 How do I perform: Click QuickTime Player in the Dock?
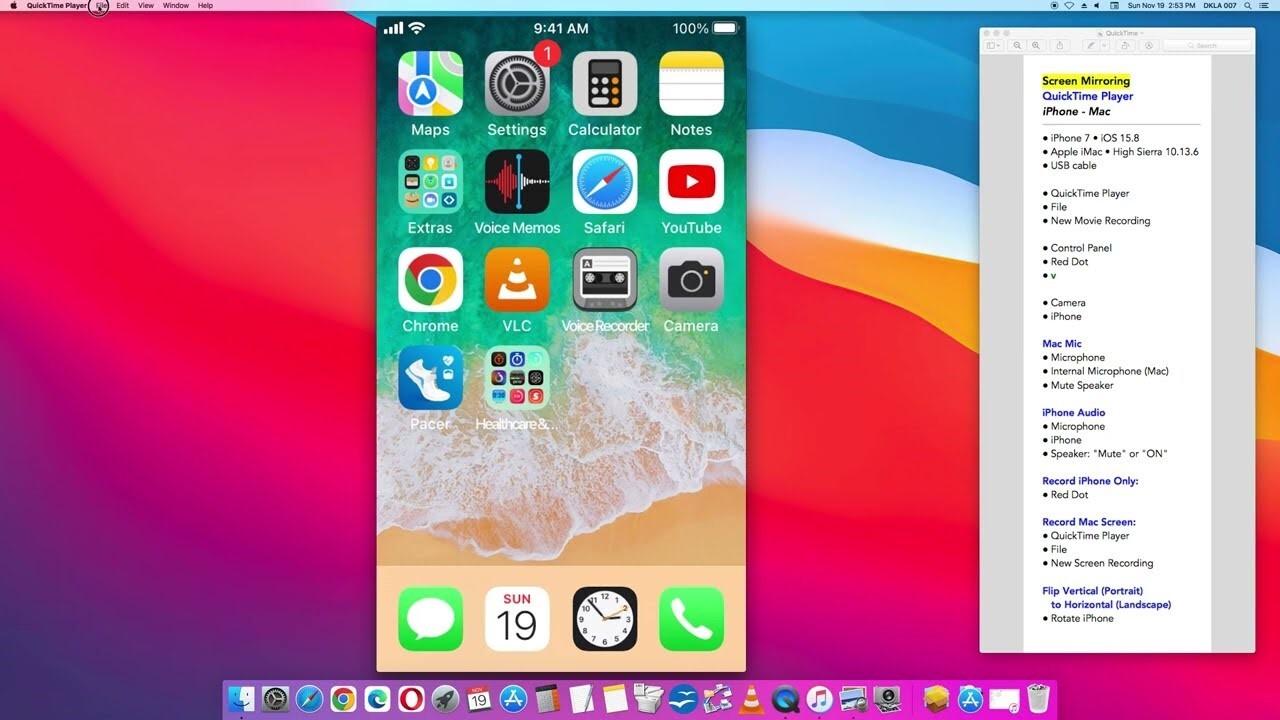pyautogui.click(x=786, y=699)
